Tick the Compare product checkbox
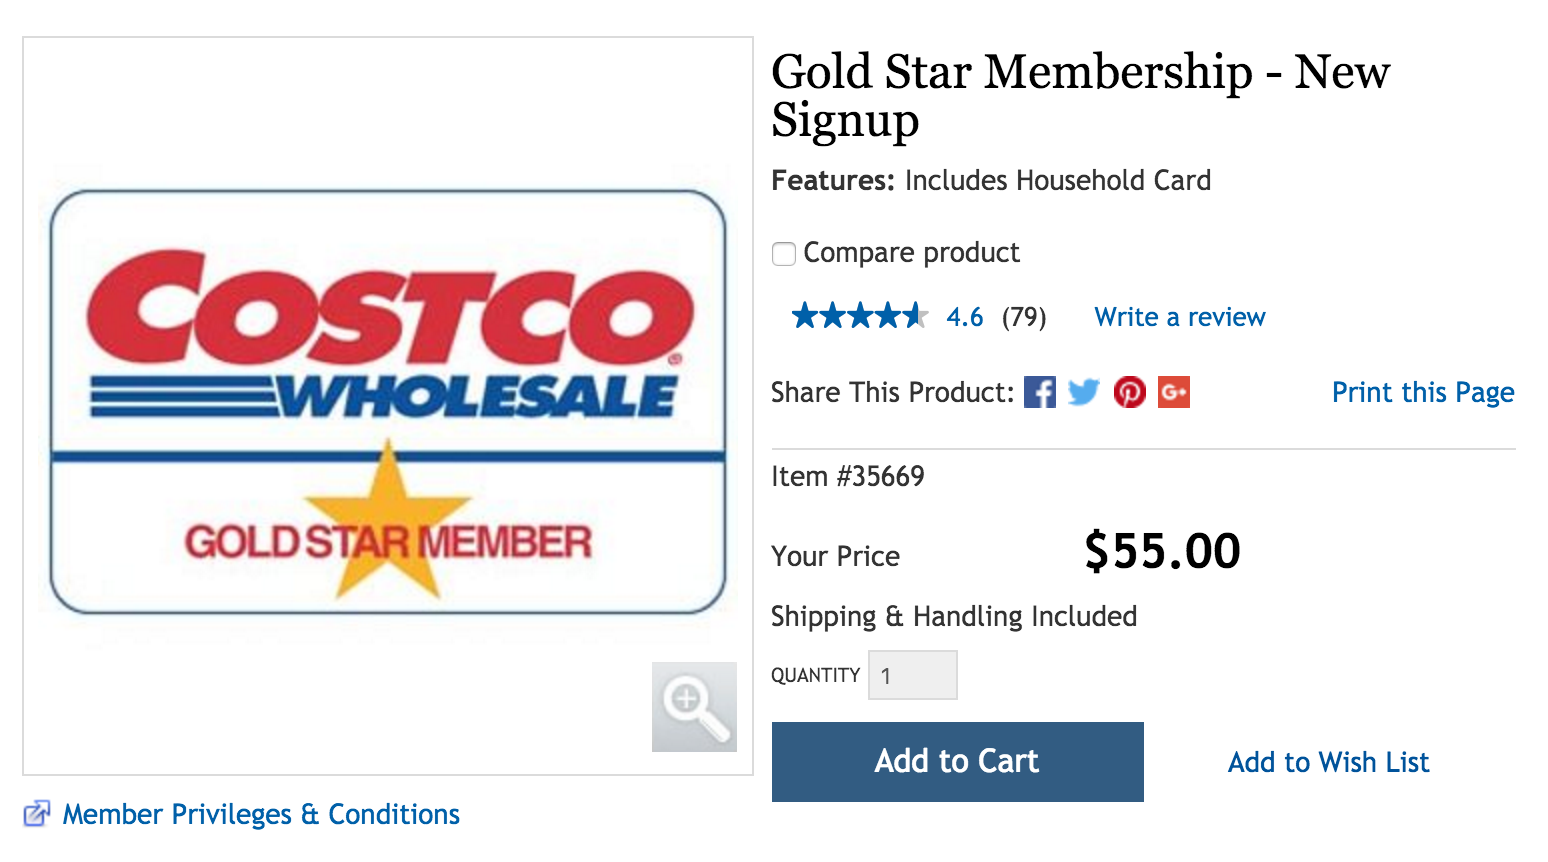The image size is (1548, 862). (784, 254)
